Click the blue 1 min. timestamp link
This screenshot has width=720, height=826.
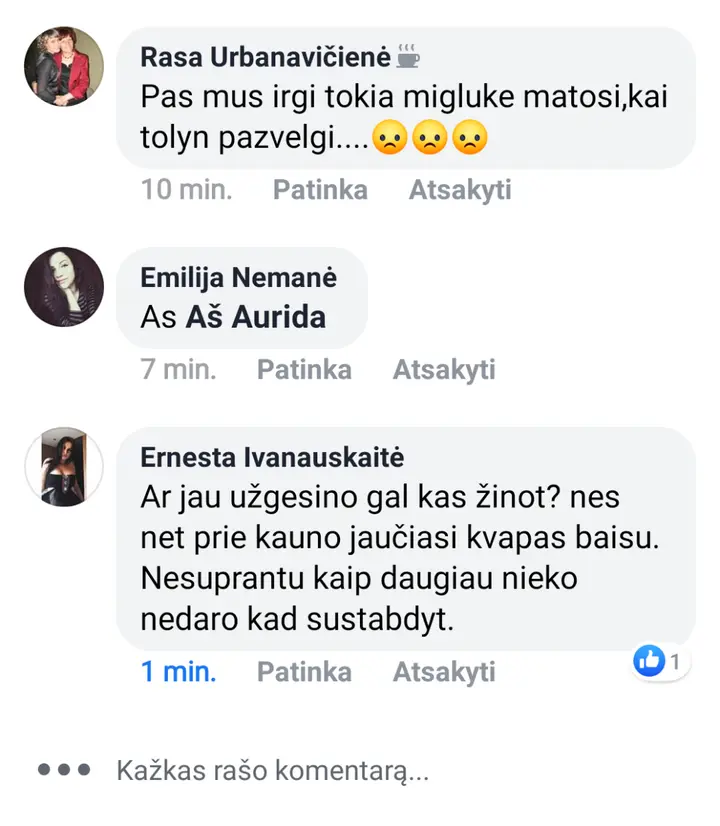[x=179, y=672]
